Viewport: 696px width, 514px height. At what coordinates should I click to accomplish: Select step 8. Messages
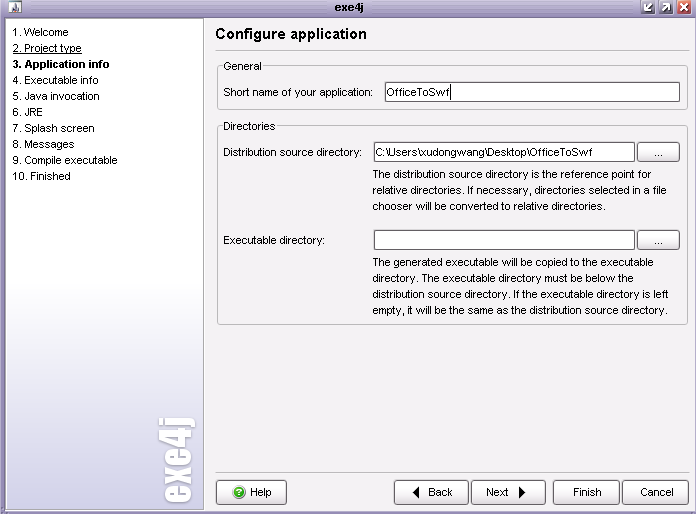(x=43, y=144)
